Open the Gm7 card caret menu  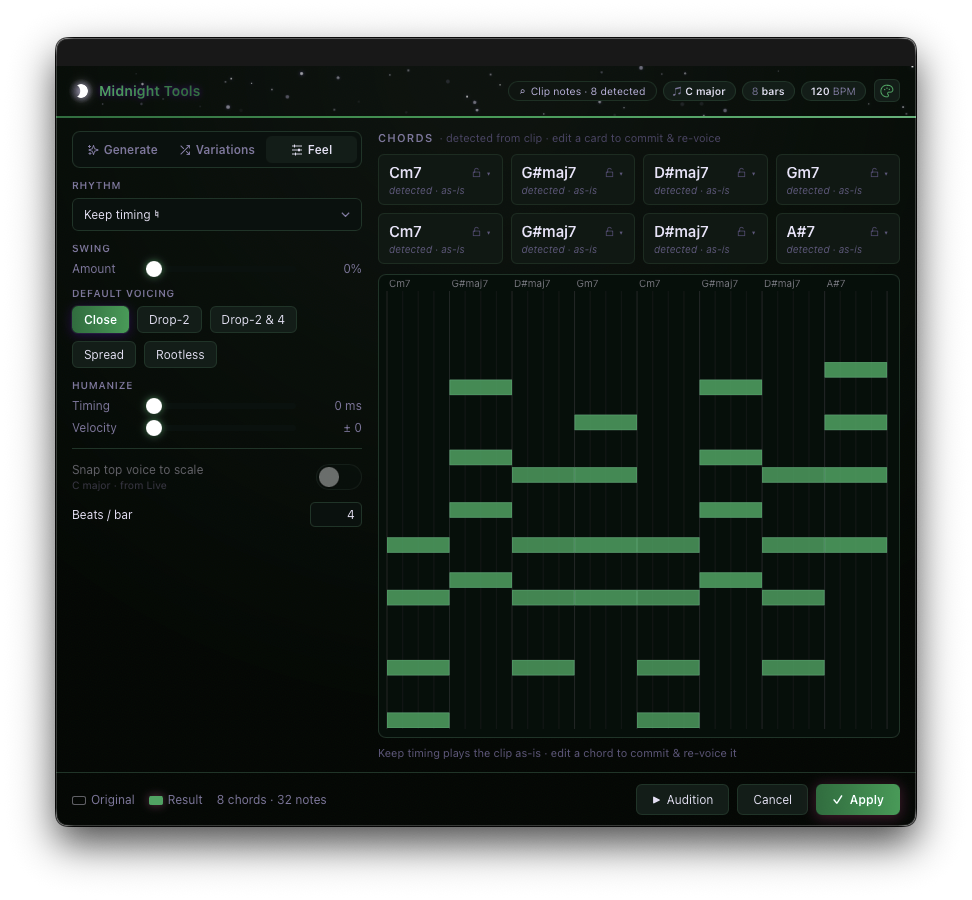(886, 174)
